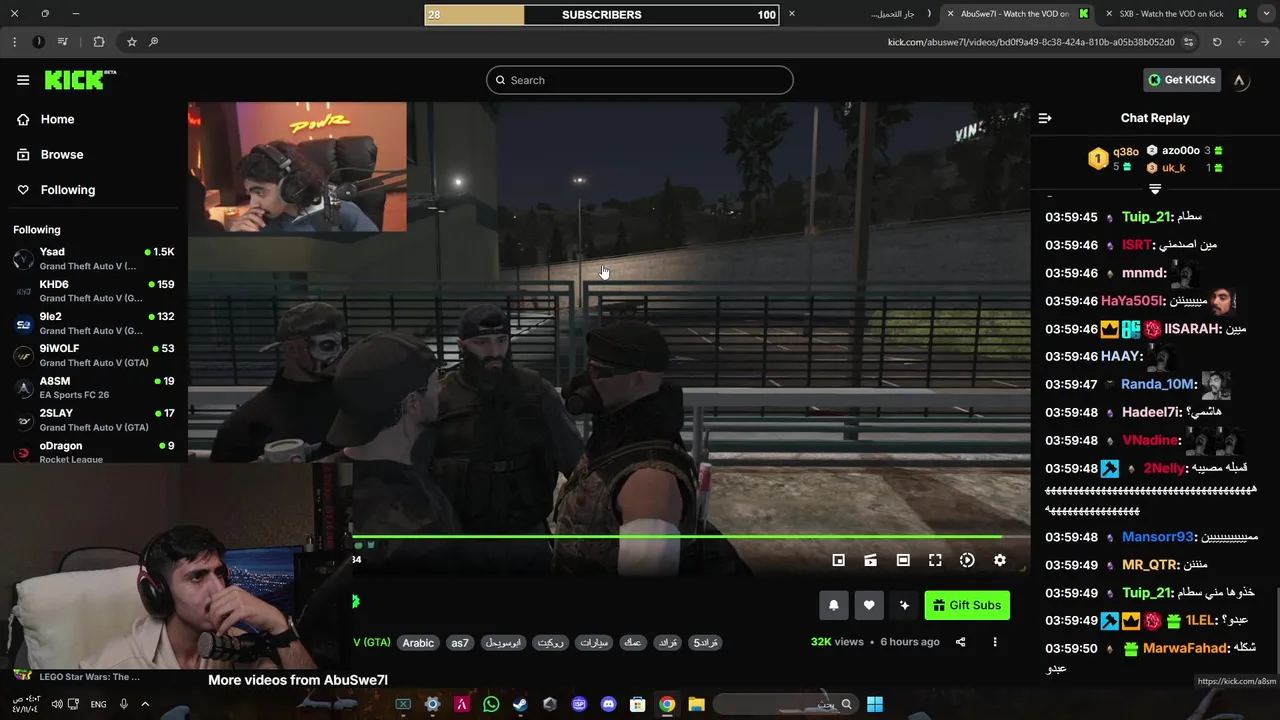Image resolution: width=1280 pixels, height=720 pixels.
Task: Click username ISRT in chat
Action: (x=1136, y=245)
